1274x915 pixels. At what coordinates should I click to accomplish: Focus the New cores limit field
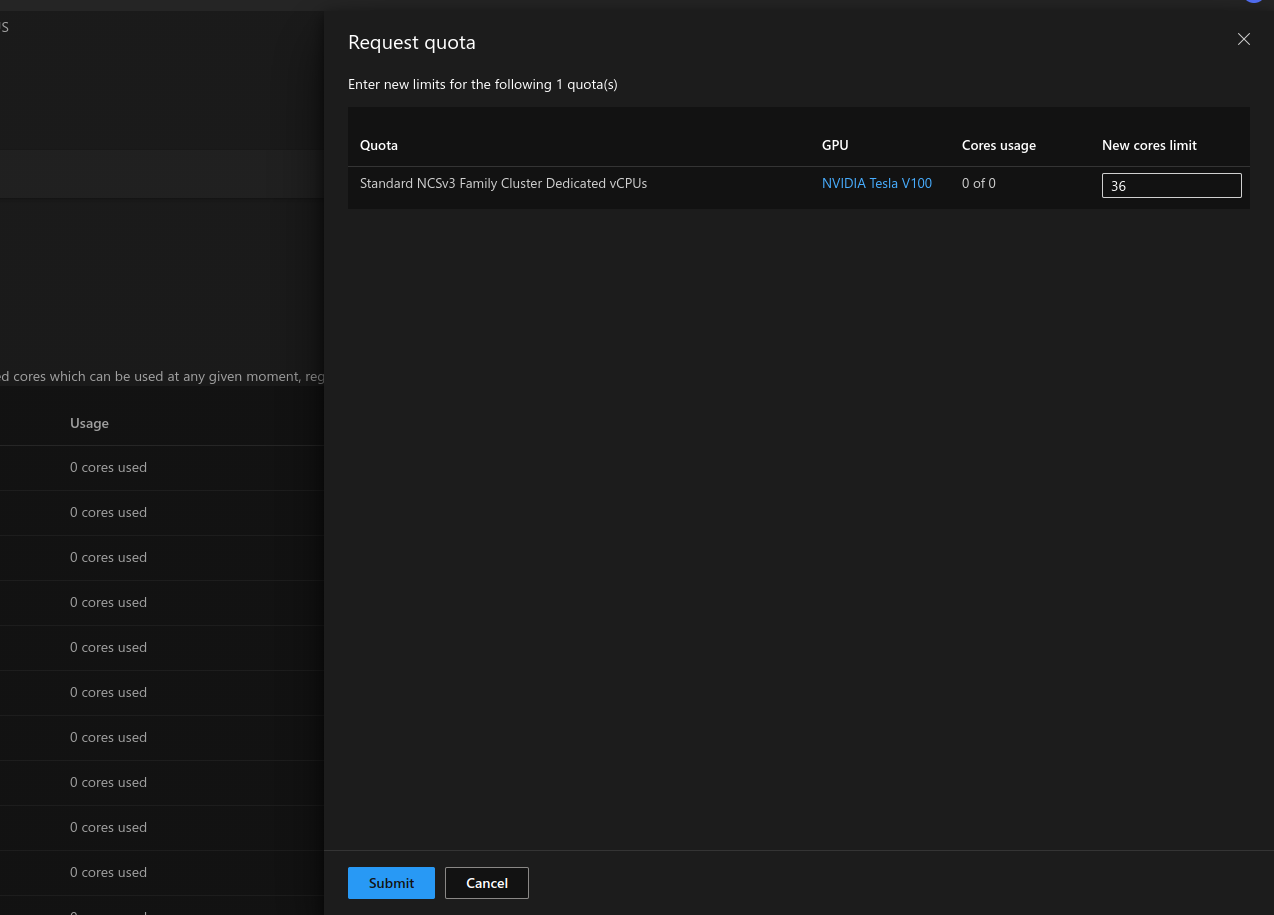click(1172, 185)
